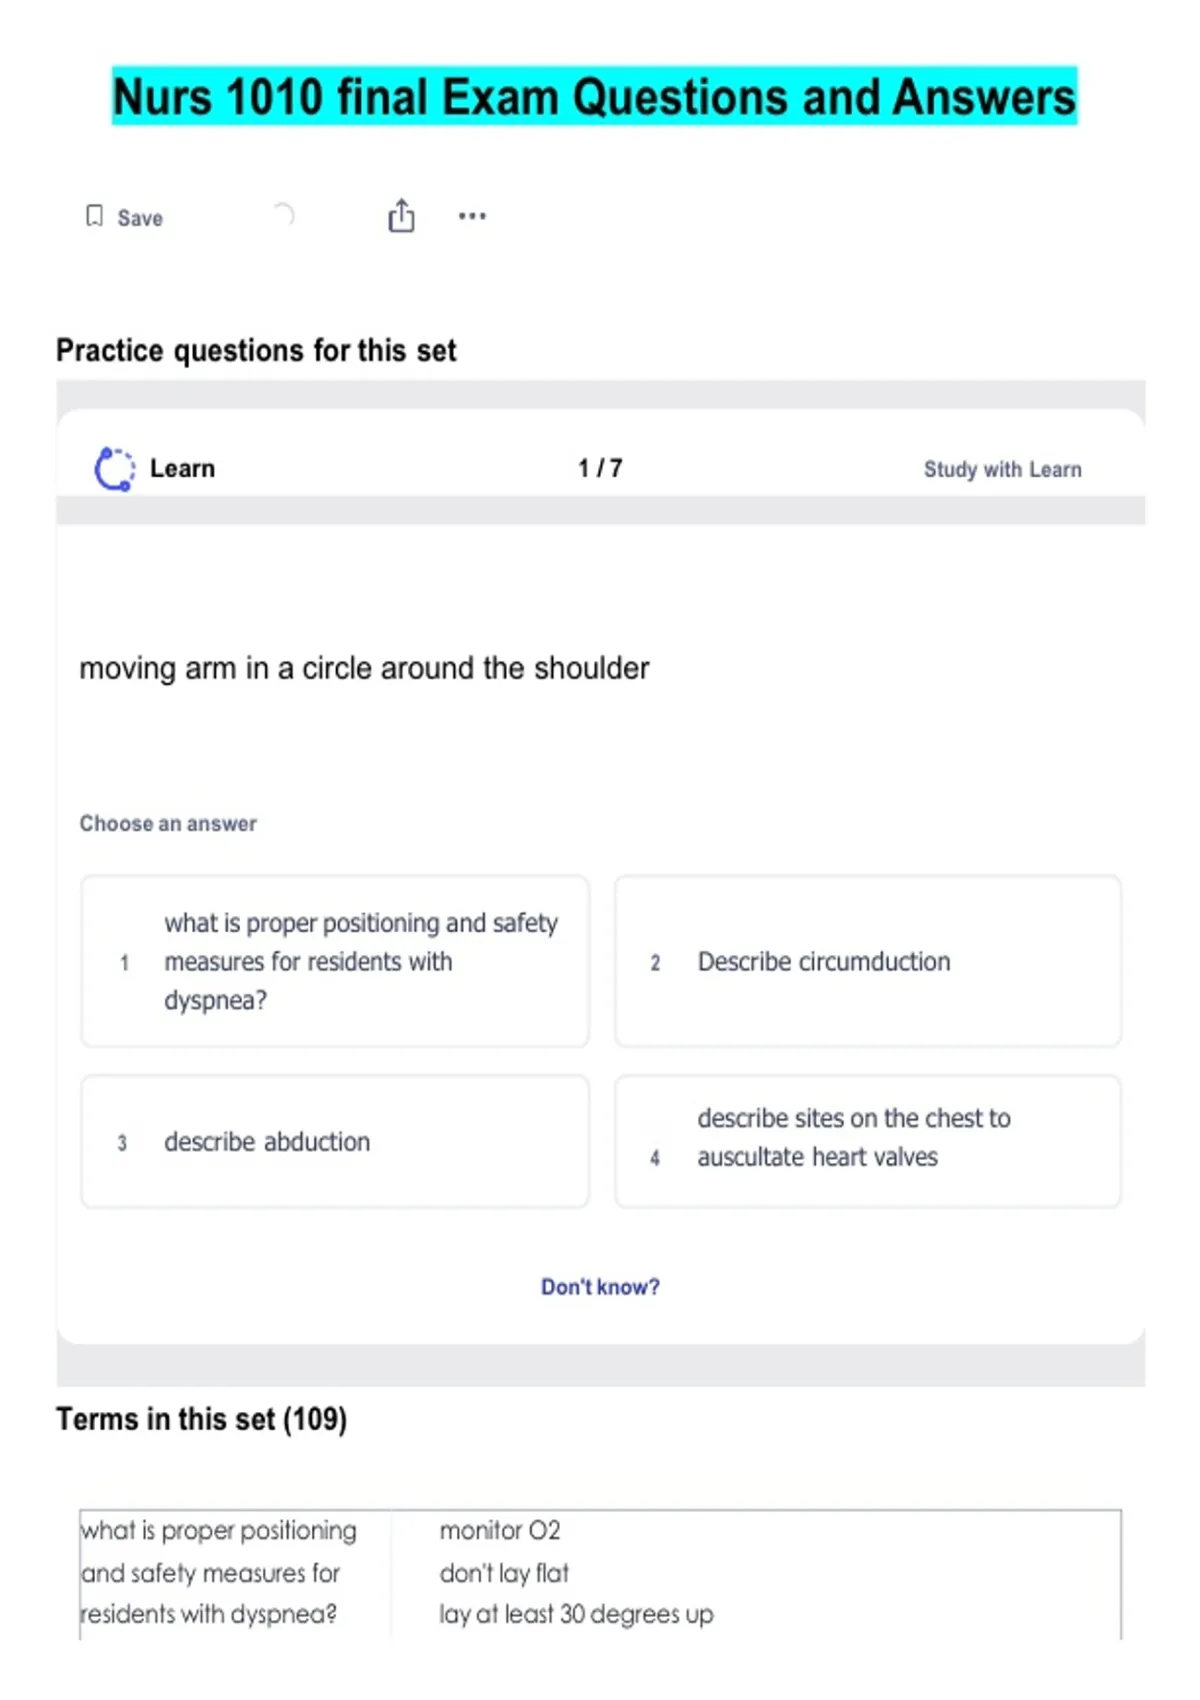Click the dyspnea term in terms table
The height and width of the screenshot is (1700, 1200).
(218, 1572)
